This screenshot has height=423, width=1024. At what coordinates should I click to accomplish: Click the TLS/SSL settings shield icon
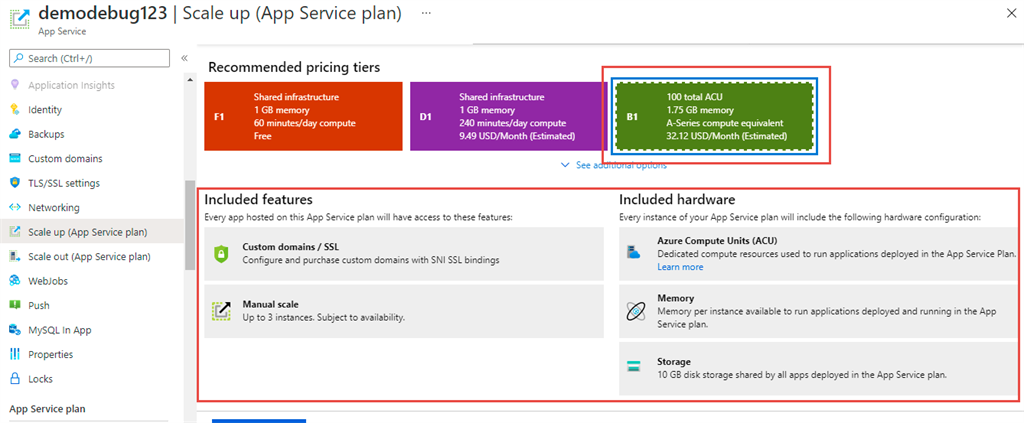coord(15,183)
